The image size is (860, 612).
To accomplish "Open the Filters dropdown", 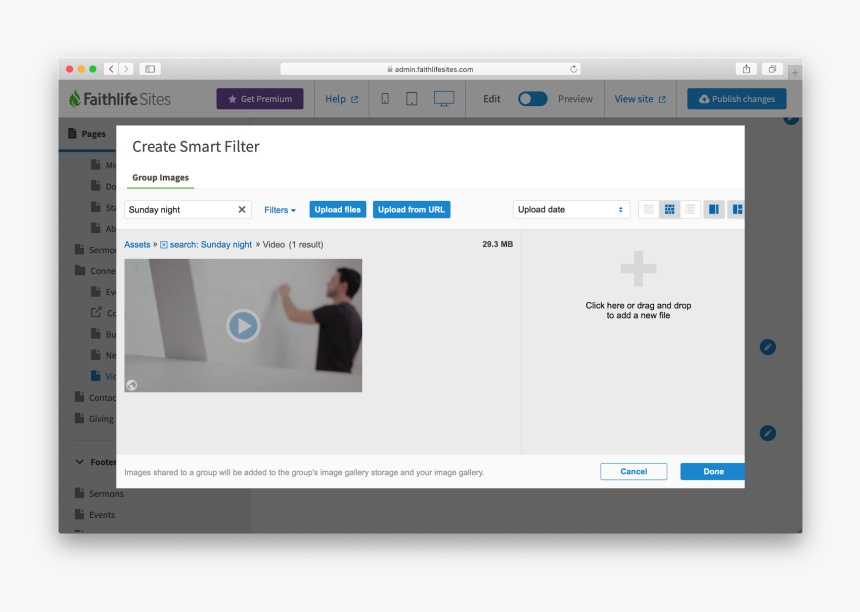I will pyautogui.click(x=280, y=210).
